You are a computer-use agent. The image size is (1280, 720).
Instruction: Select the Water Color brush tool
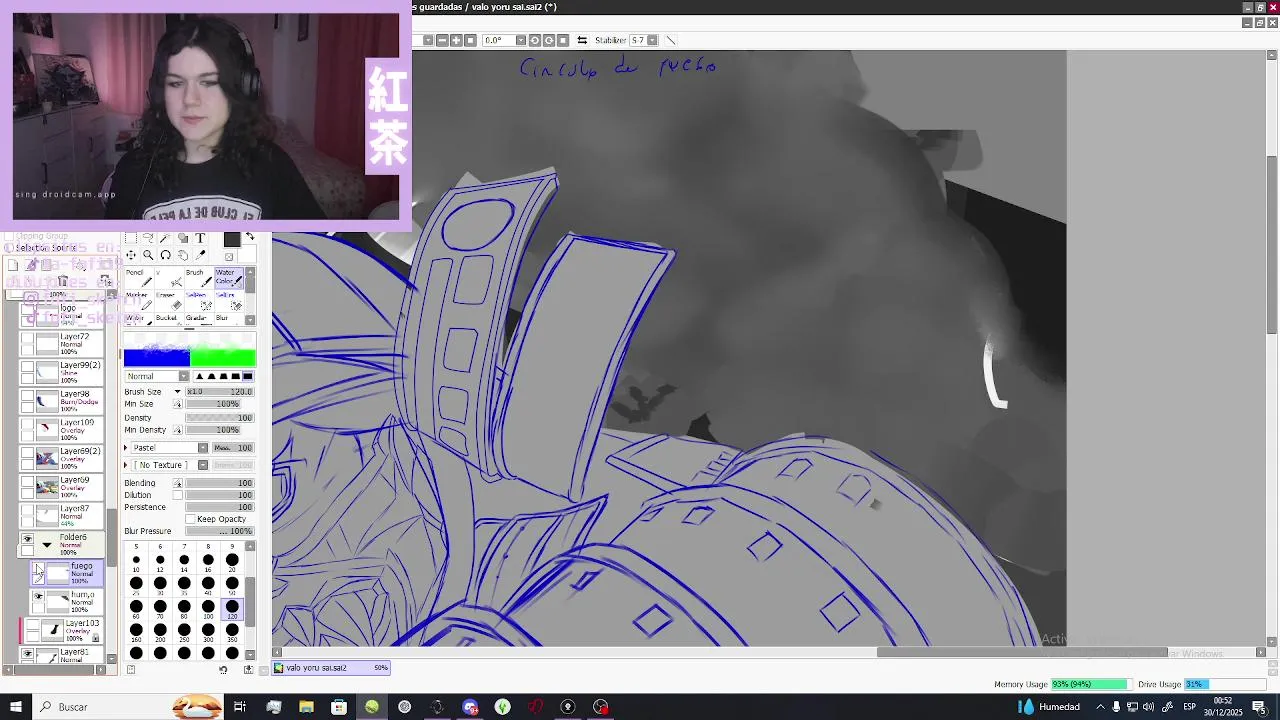tap(229, 278)
